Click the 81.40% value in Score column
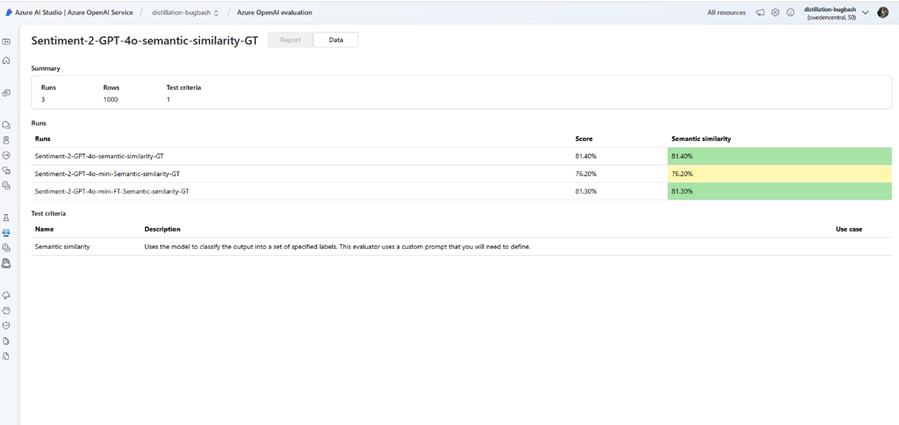The width and height of the screenshot is (899, 425). tap(585, 156)
